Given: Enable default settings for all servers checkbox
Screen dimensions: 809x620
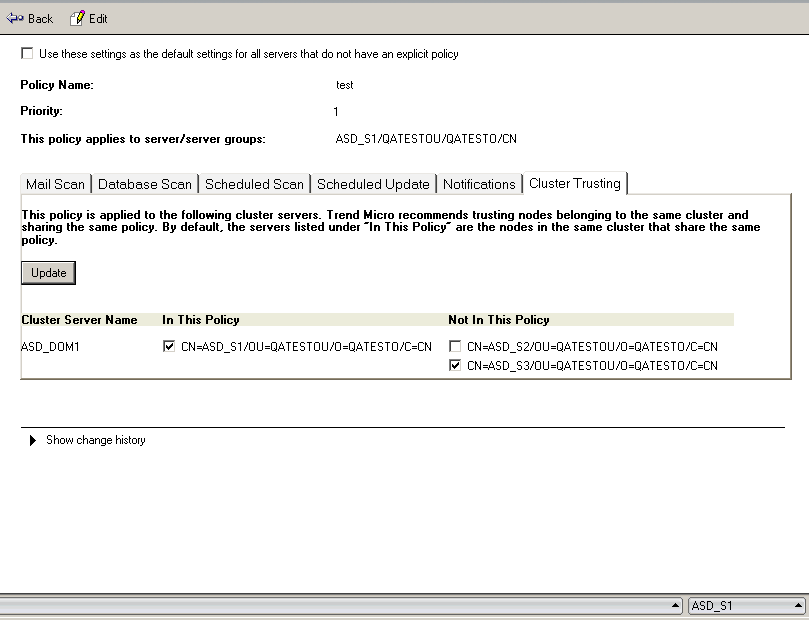Looking at the screenshot, I should [x=27, y=54].
